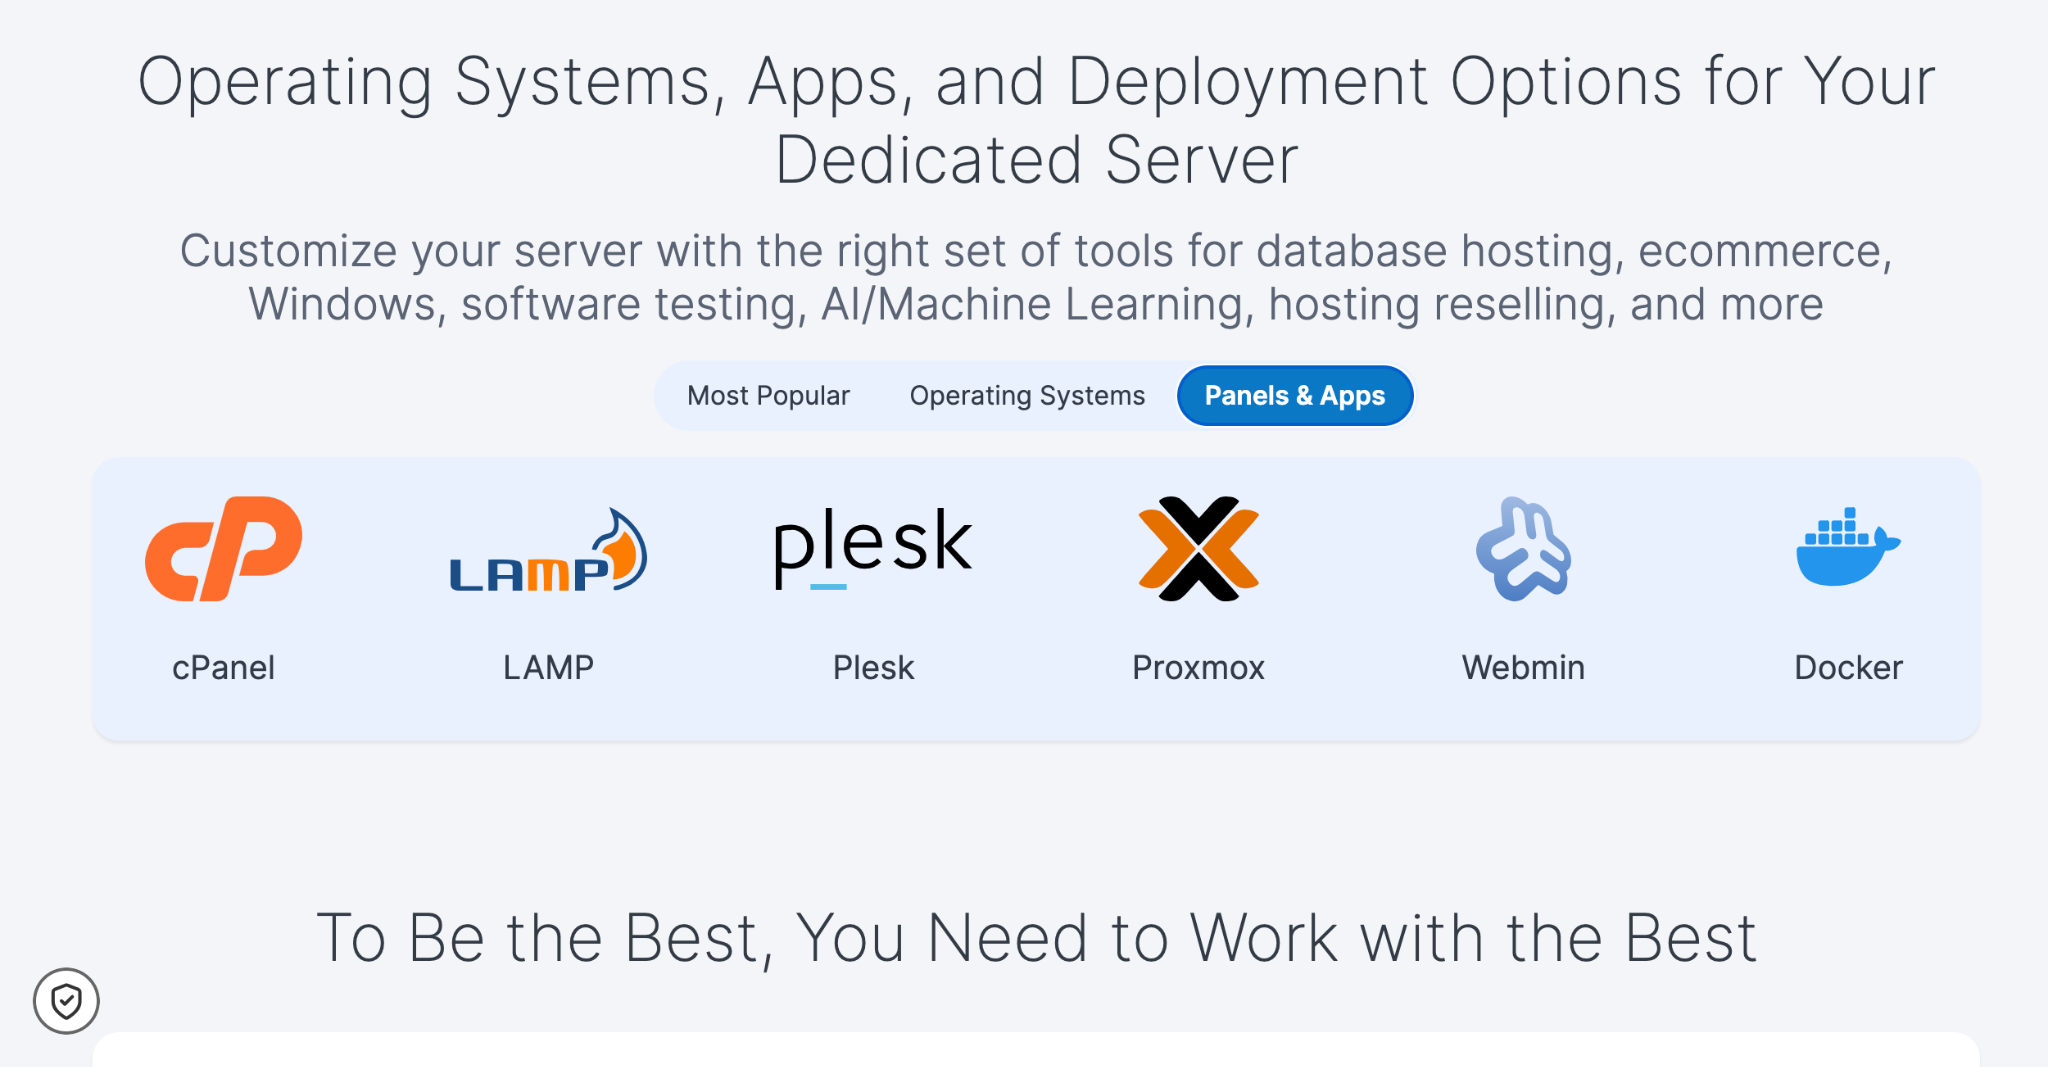Click the cPanel logo icon
This screenshot has width=2048, height=1067.
(223, 548)
